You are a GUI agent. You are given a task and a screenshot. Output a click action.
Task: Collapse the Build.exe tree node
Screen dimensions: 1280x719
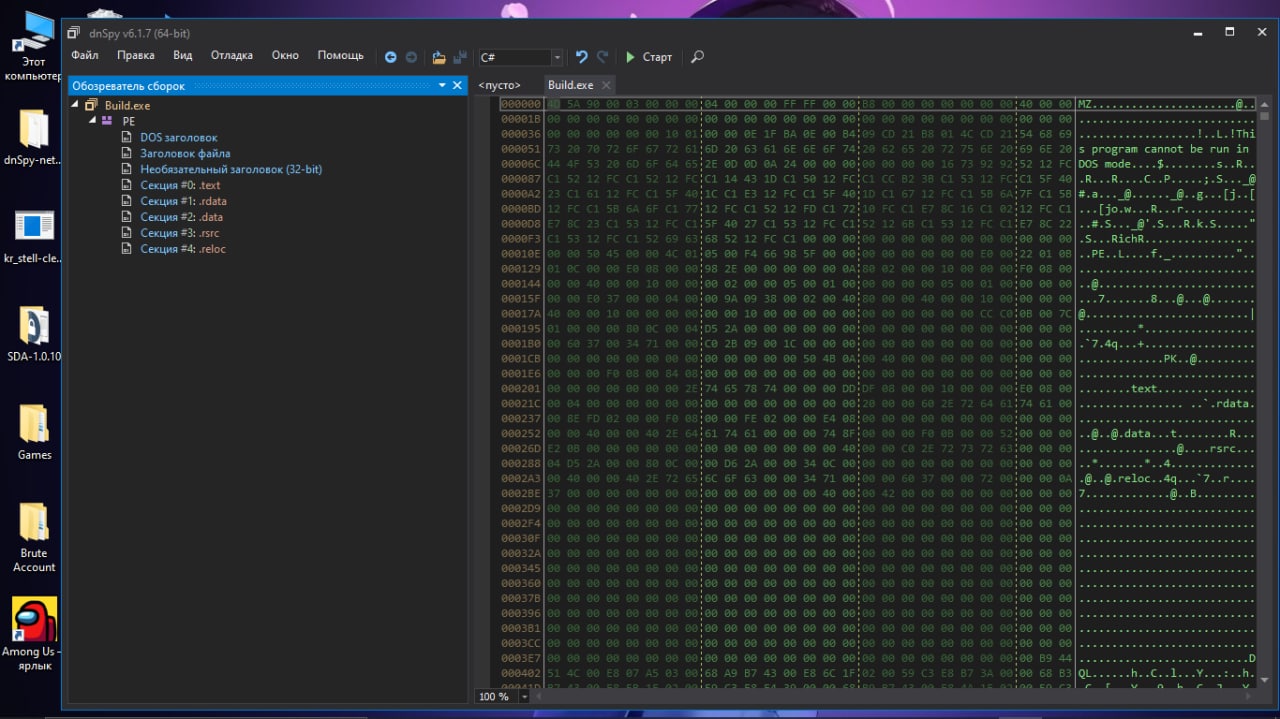75,105
